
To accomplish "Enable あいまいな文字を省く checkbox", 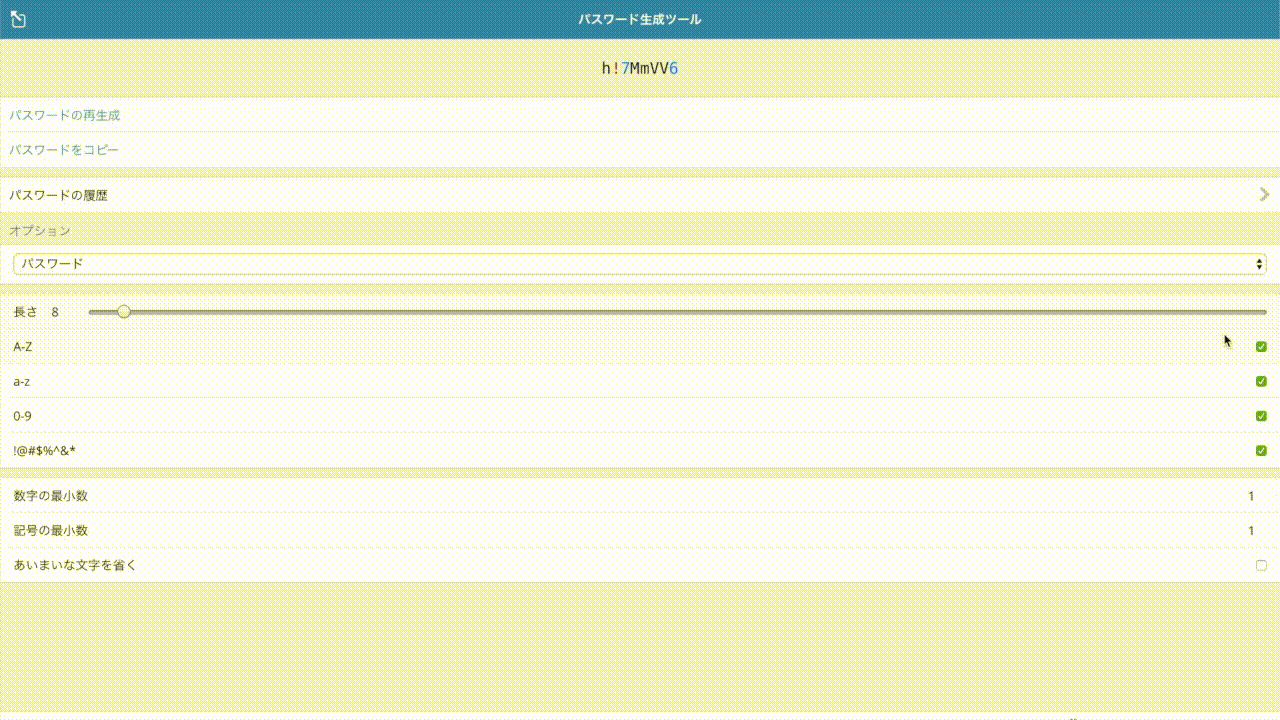I will (1261, 565).
